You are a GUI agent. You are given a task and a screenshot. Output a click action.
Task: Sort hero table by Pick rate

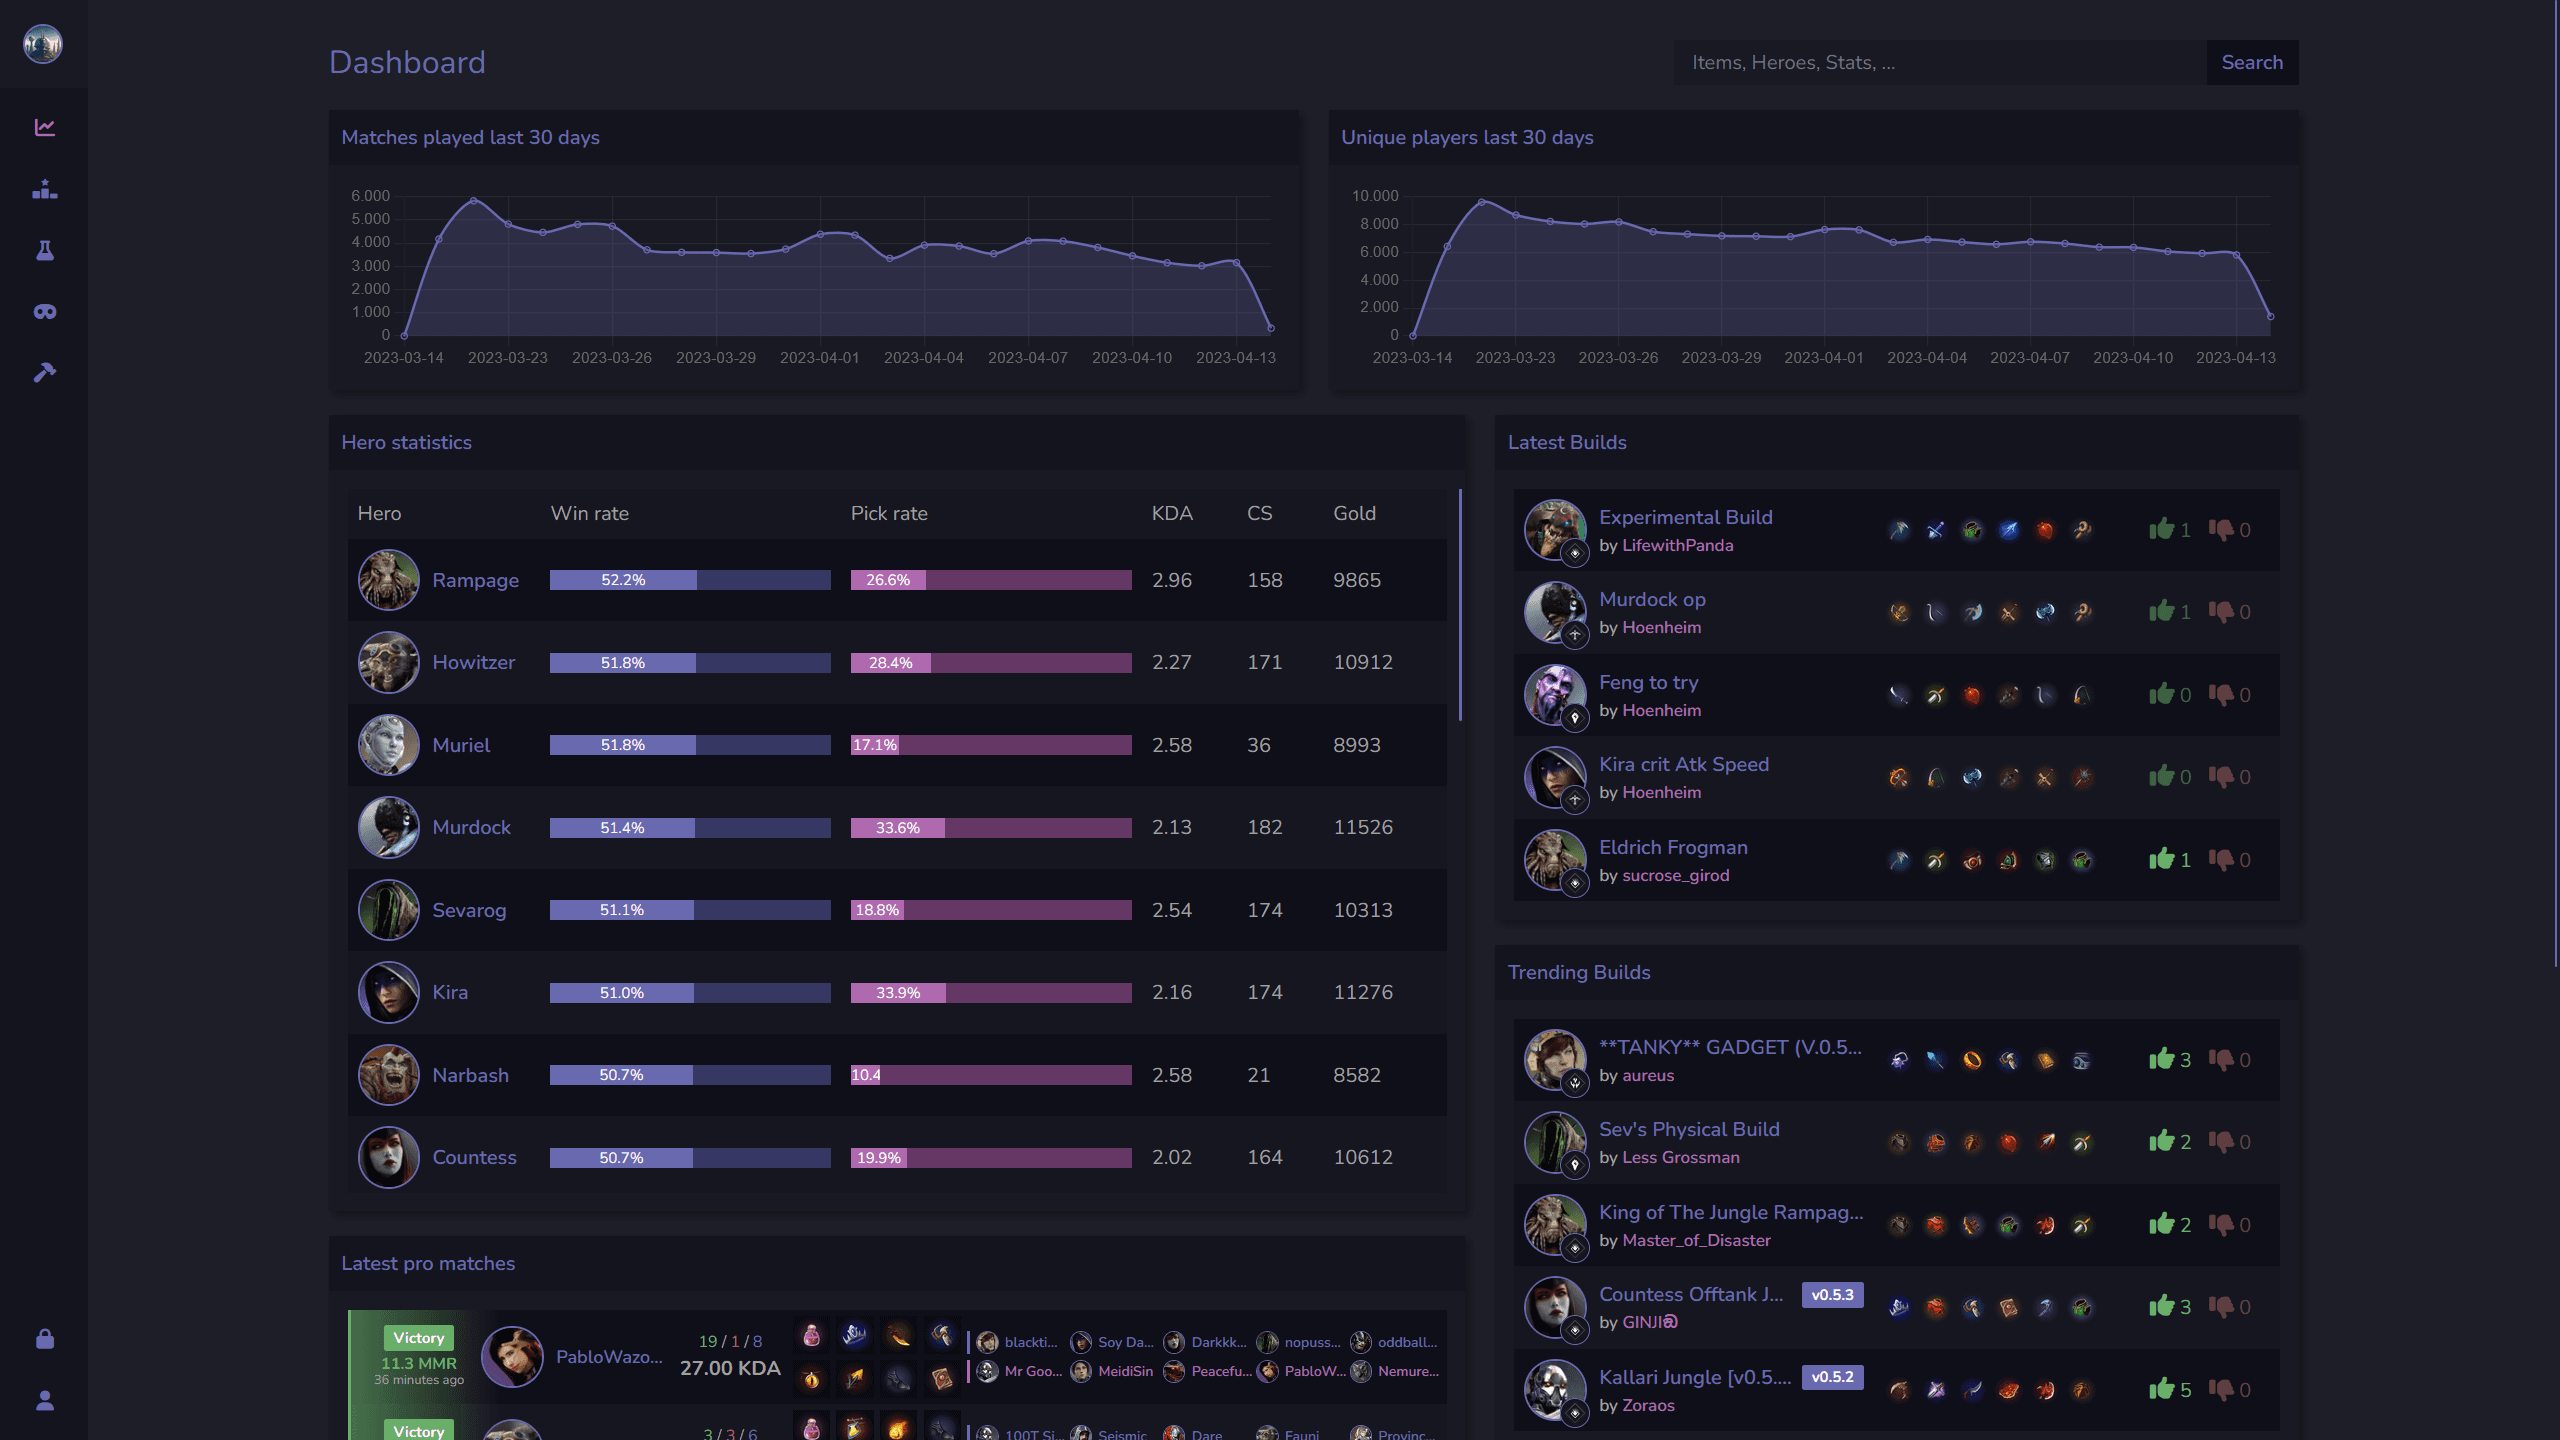pos(888,513)
